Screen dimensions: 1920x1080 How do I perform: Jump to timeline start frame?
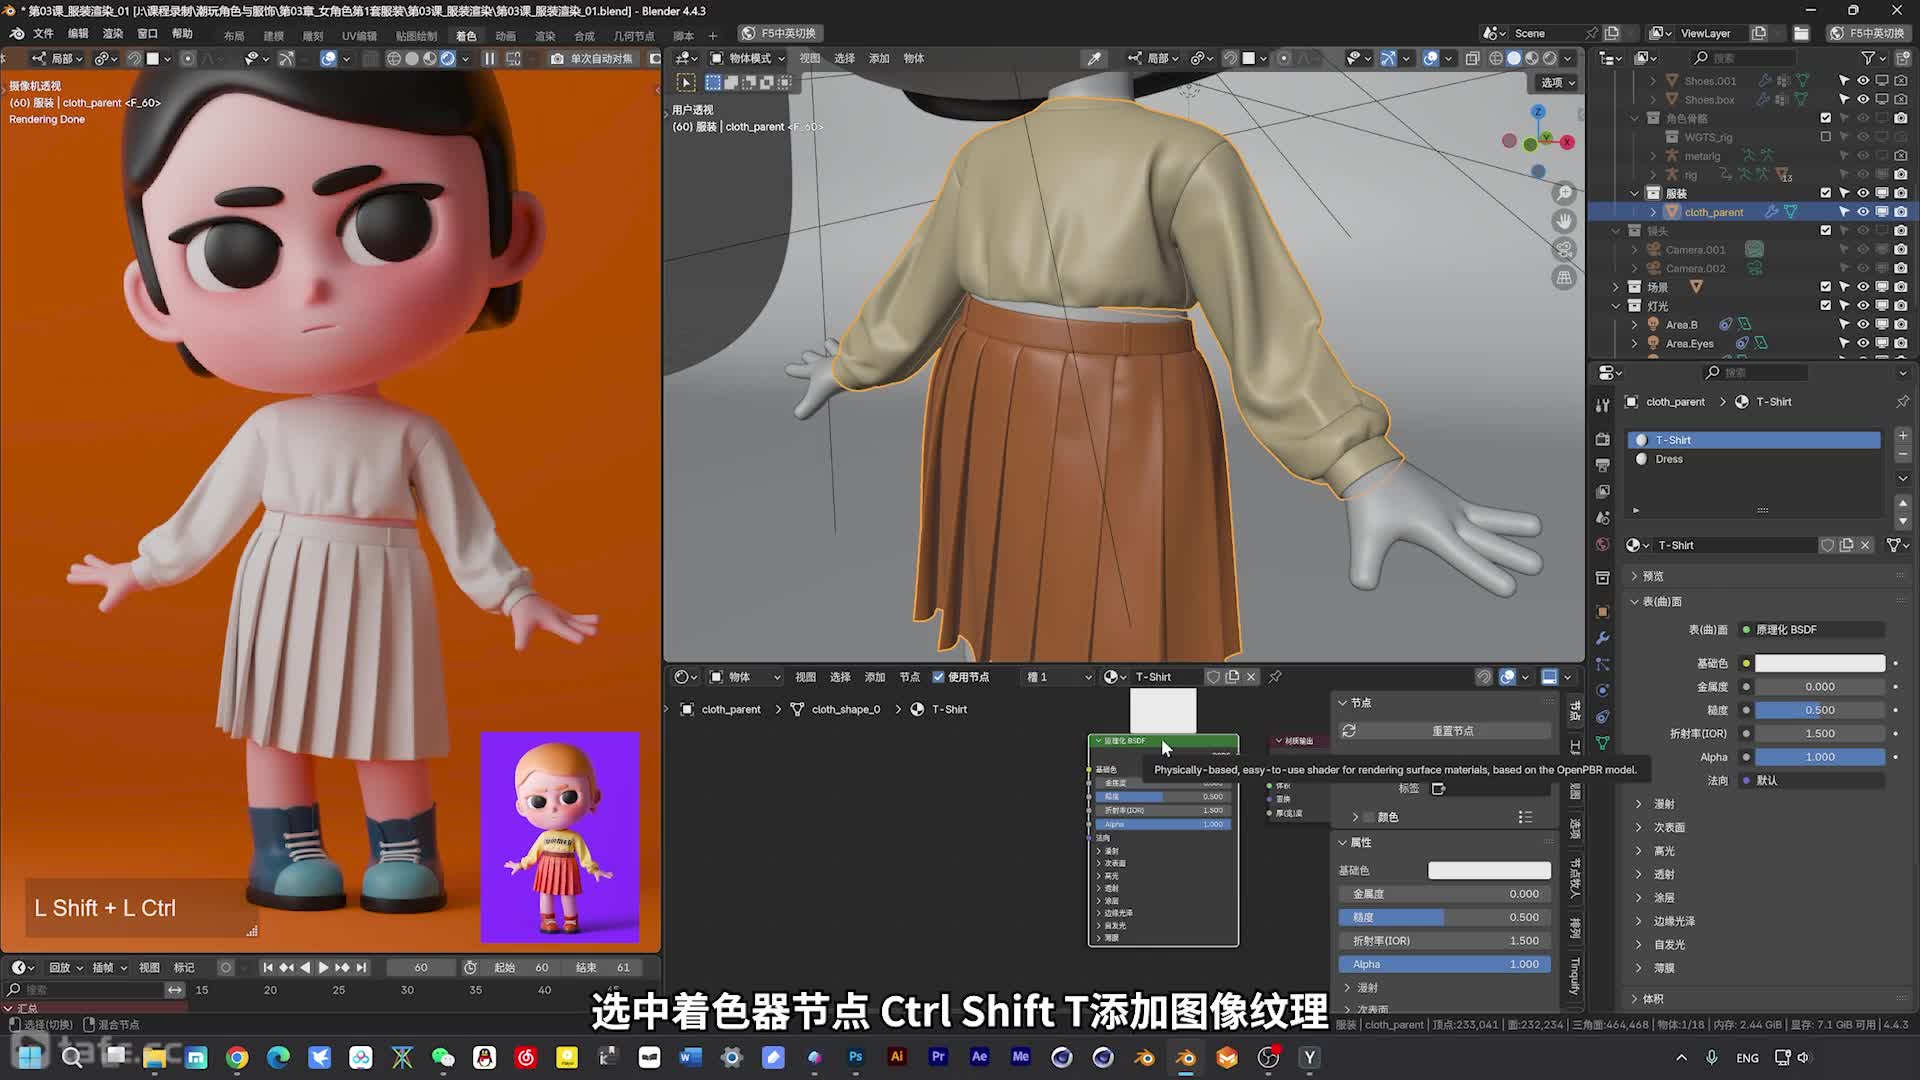[267, 967]
